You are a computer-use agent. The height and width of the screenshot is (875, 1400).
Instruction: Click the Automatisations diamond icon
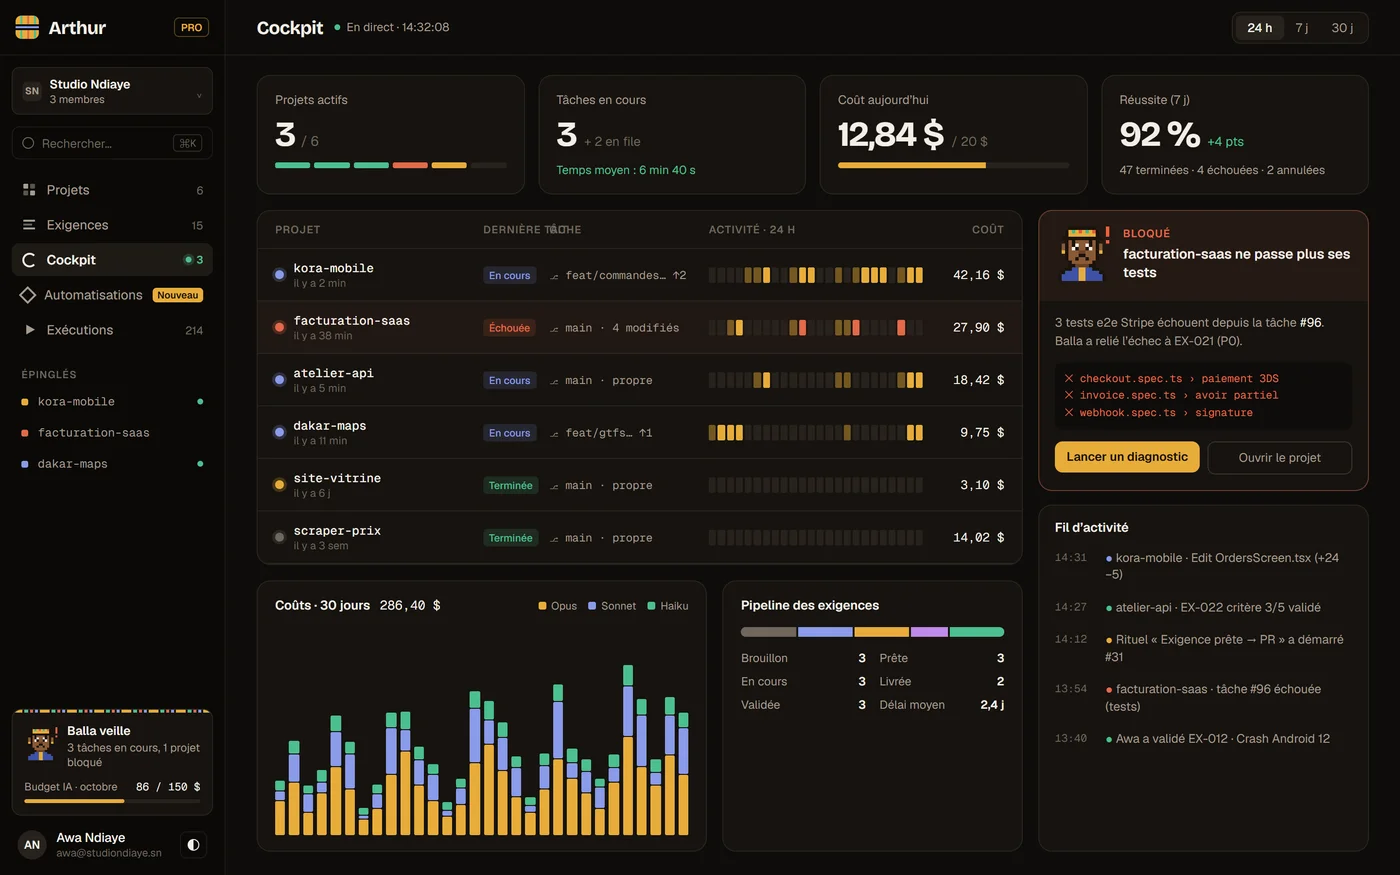[x=28, y=295]
